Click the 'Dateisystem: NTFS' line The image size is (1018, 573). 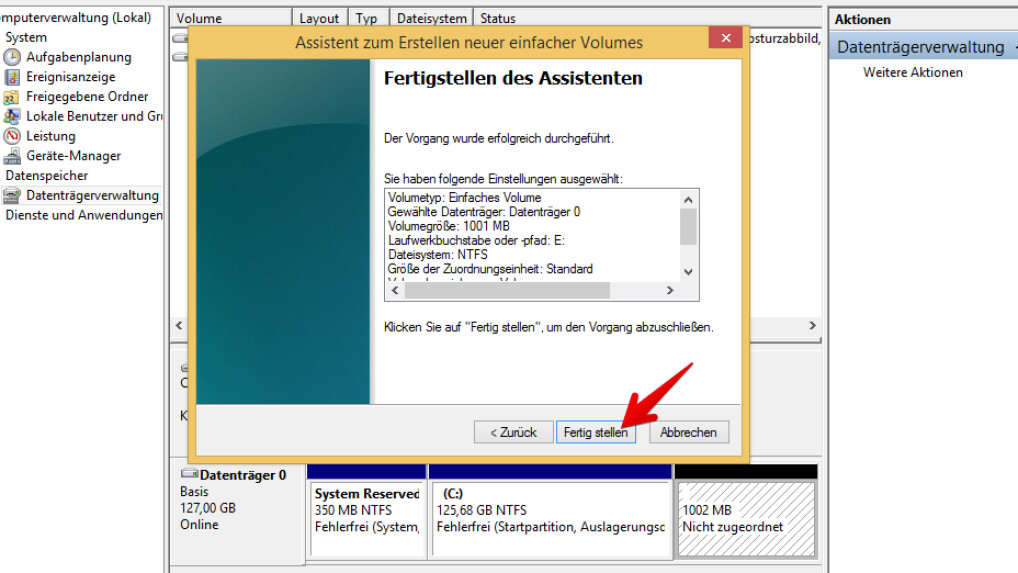[x=438, y=254]
